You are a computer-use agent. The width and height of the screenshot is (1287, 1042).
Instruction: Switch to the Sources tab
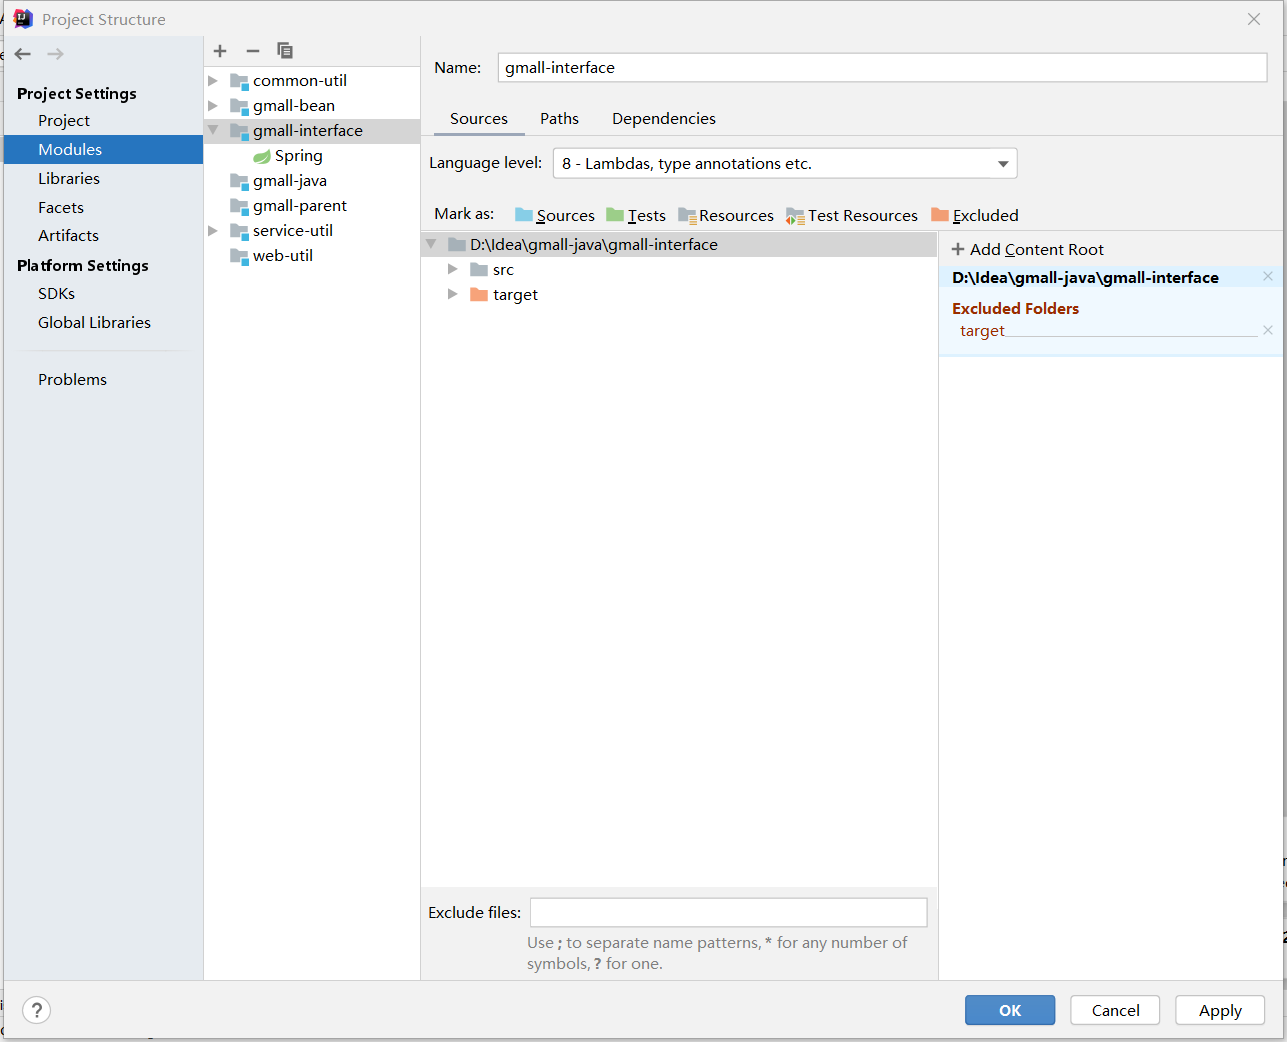click(x=479, y=119)
